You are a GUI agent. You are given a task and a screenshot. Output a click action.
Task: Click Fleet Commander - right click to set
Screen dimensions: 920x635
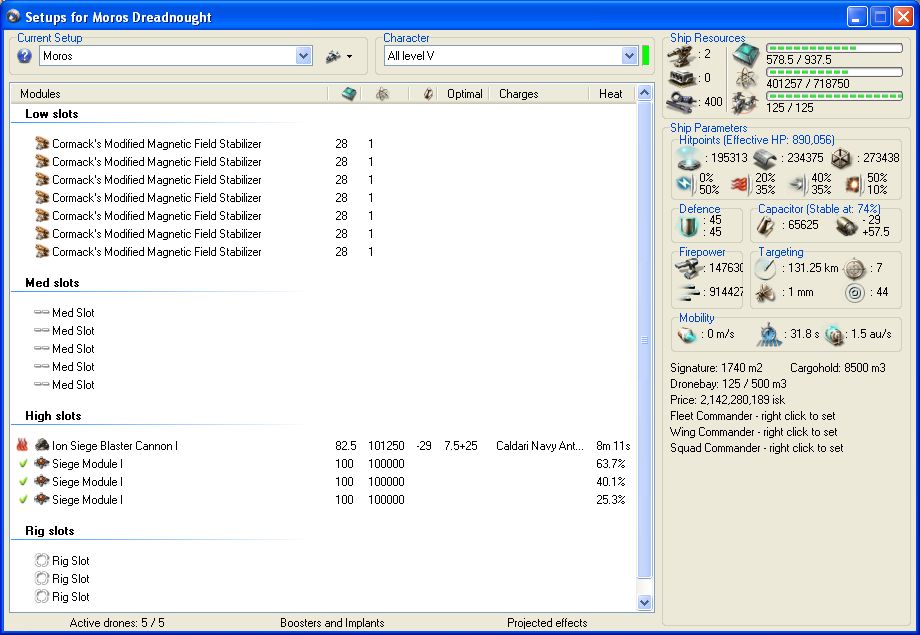(x=752, y=416)
